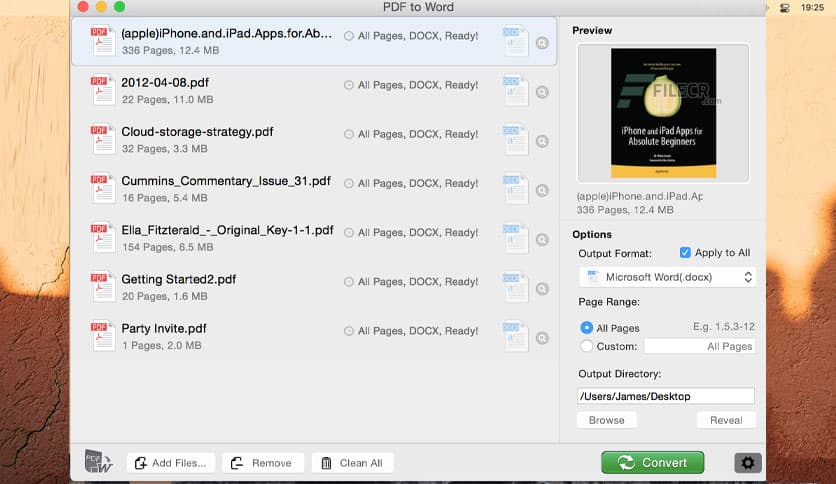Click magnifier icon on Party Invite.pdf row
This screenshot has width=836, height=484.
tap(542, 338)
